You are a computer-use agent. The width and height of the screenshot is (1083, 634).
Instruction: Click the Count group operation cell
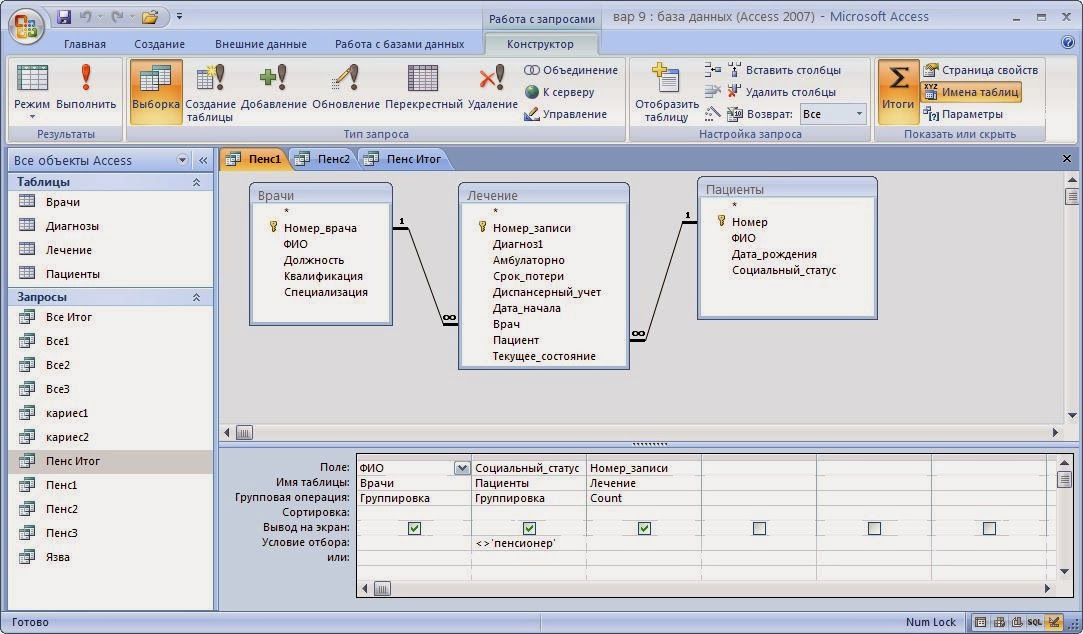tap(644, 499)
